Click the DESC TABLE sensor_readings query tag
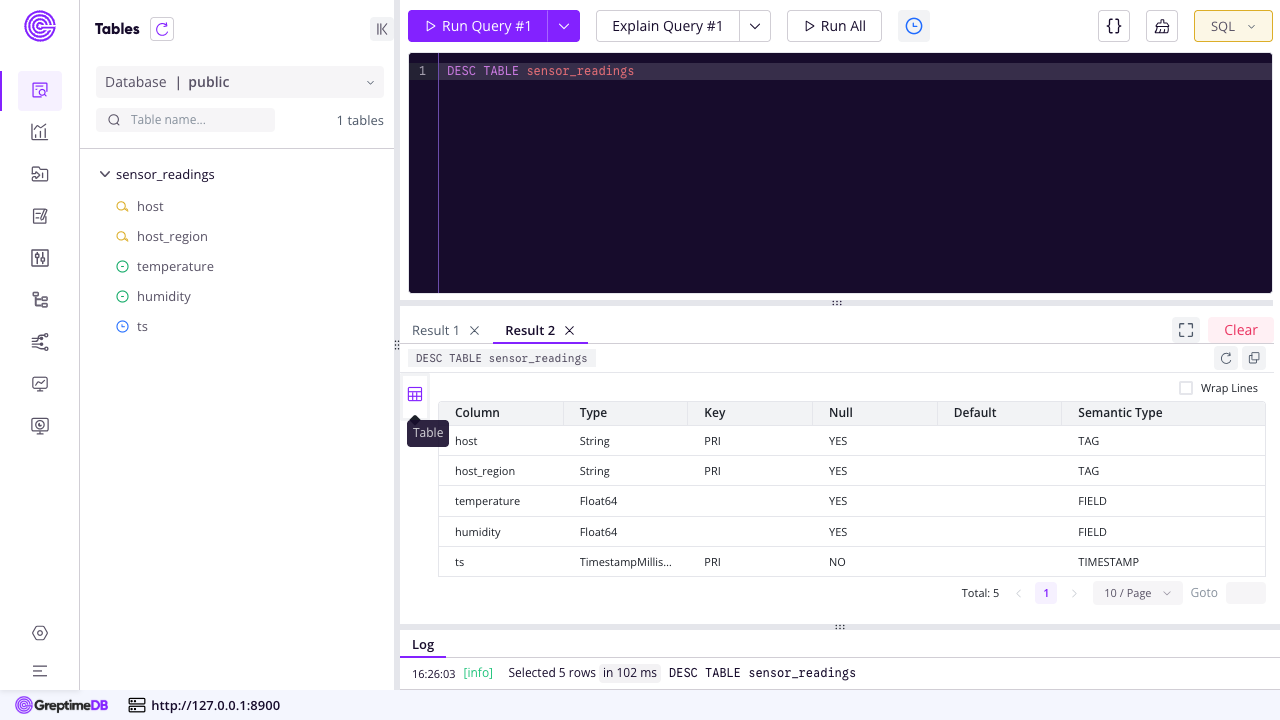Screen dimensions: 1280x720 point(501,358)
